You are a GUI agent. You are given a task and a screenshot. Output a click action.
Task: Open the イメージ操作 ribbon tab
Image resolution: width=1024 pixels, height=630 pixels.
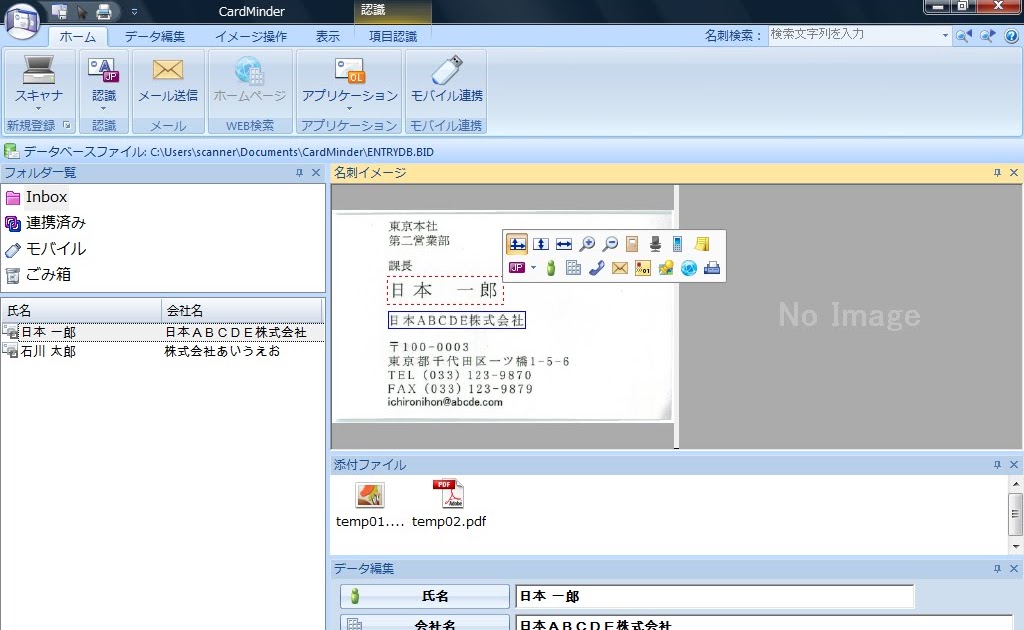pos(251,37)
